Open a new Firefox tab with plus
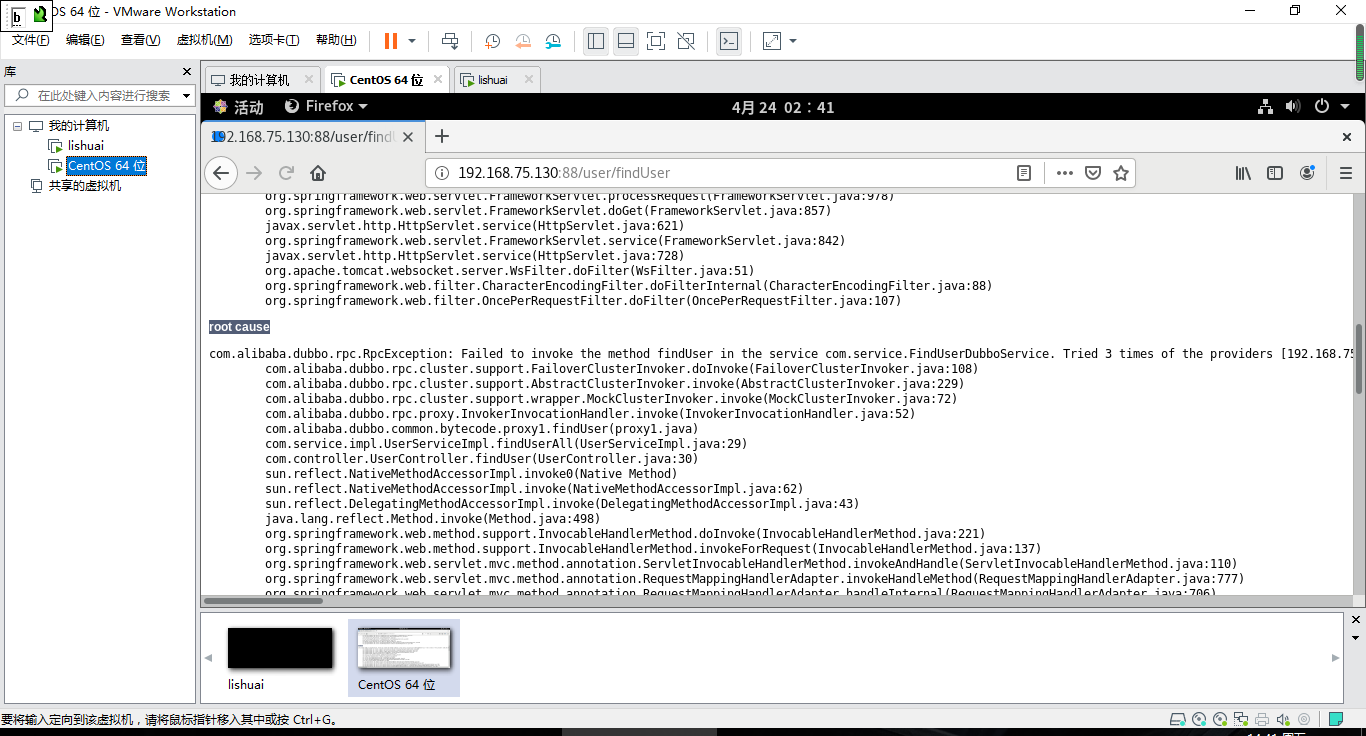 coord(442,136)
